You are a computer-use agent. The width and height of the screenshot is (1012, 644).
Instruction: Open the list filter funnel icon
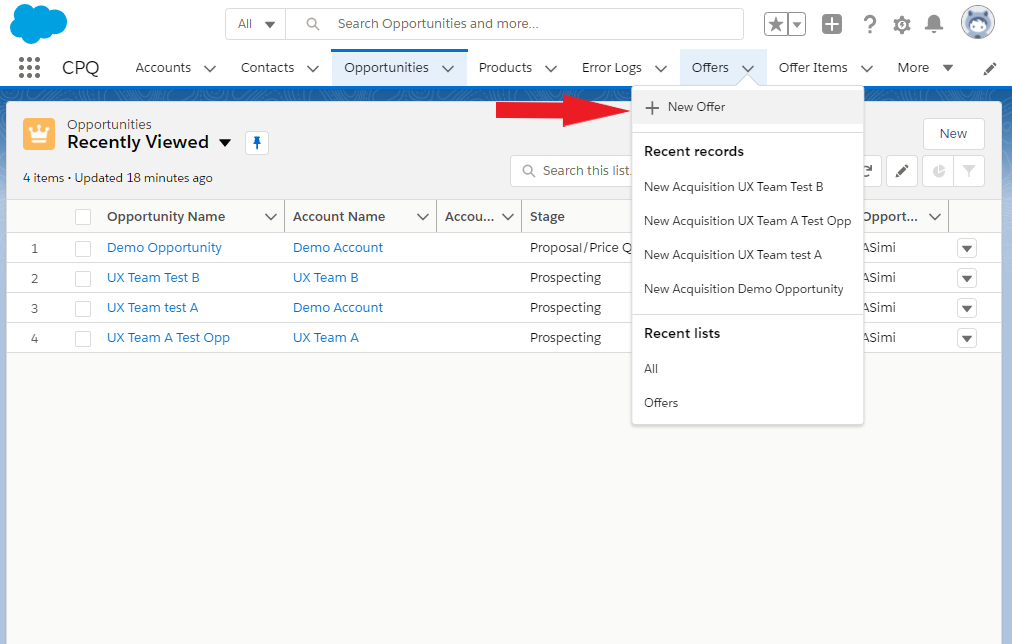[969, 171]
